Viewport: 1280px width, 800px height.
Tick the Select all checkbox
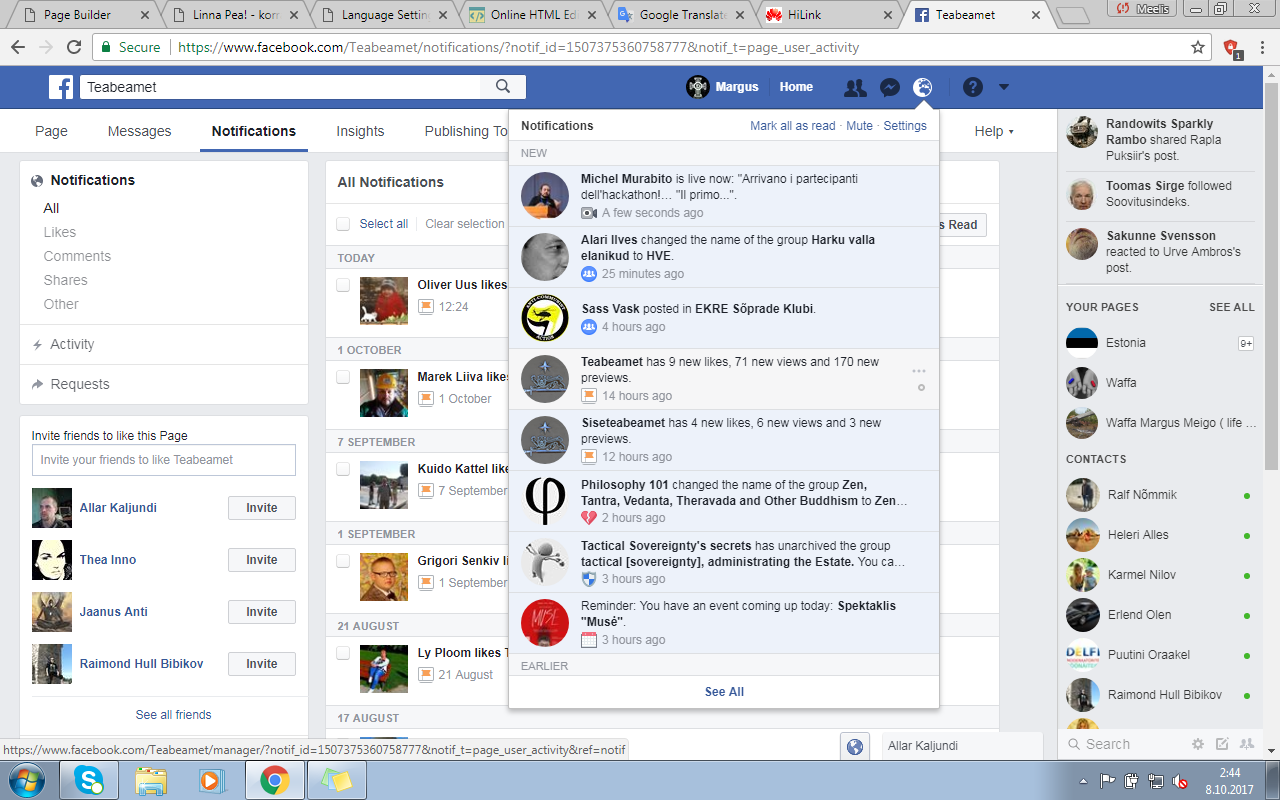(x=344, y=224)
